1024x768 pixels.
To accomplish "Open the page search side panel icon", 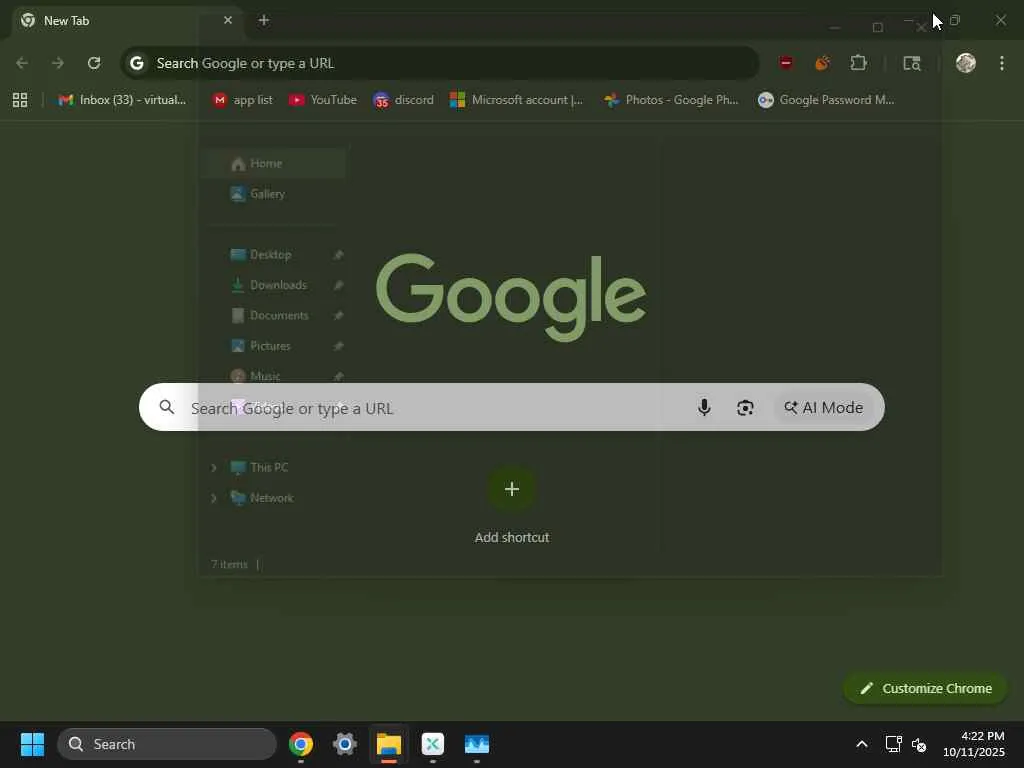I will 912,63.
